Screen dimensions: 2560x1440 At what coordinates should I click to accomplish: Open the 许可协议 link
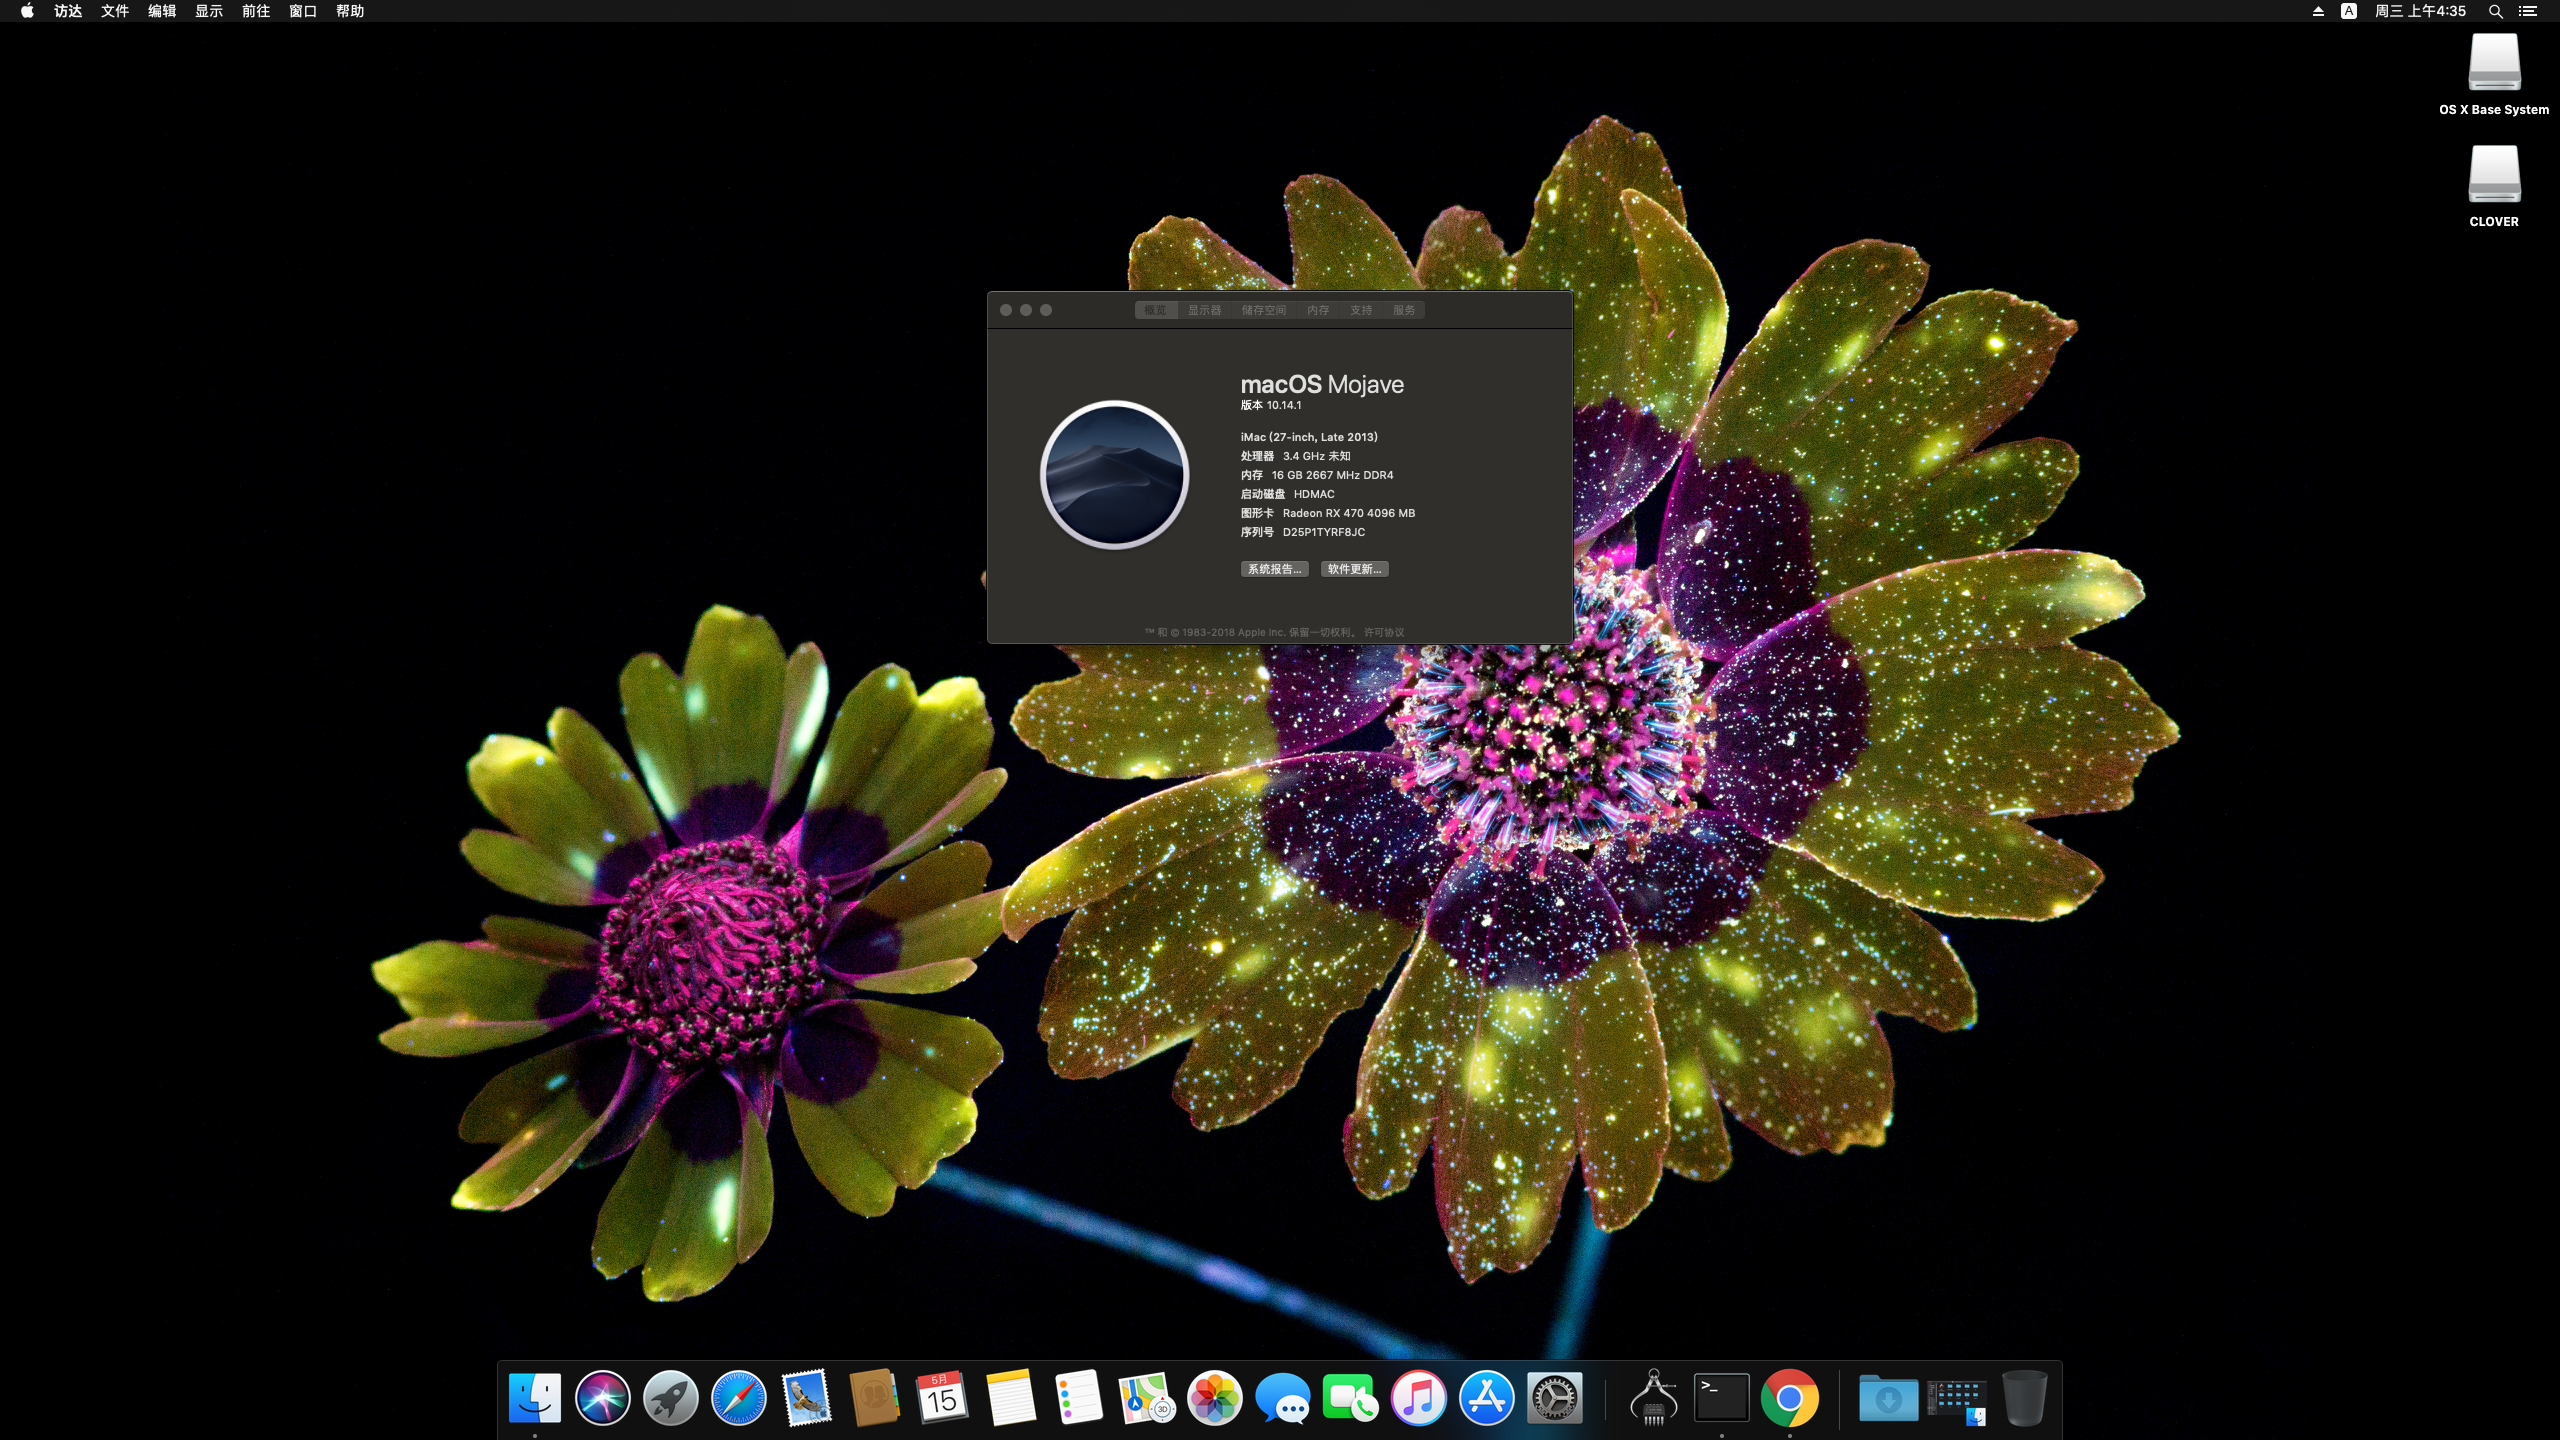(1384, 632)
